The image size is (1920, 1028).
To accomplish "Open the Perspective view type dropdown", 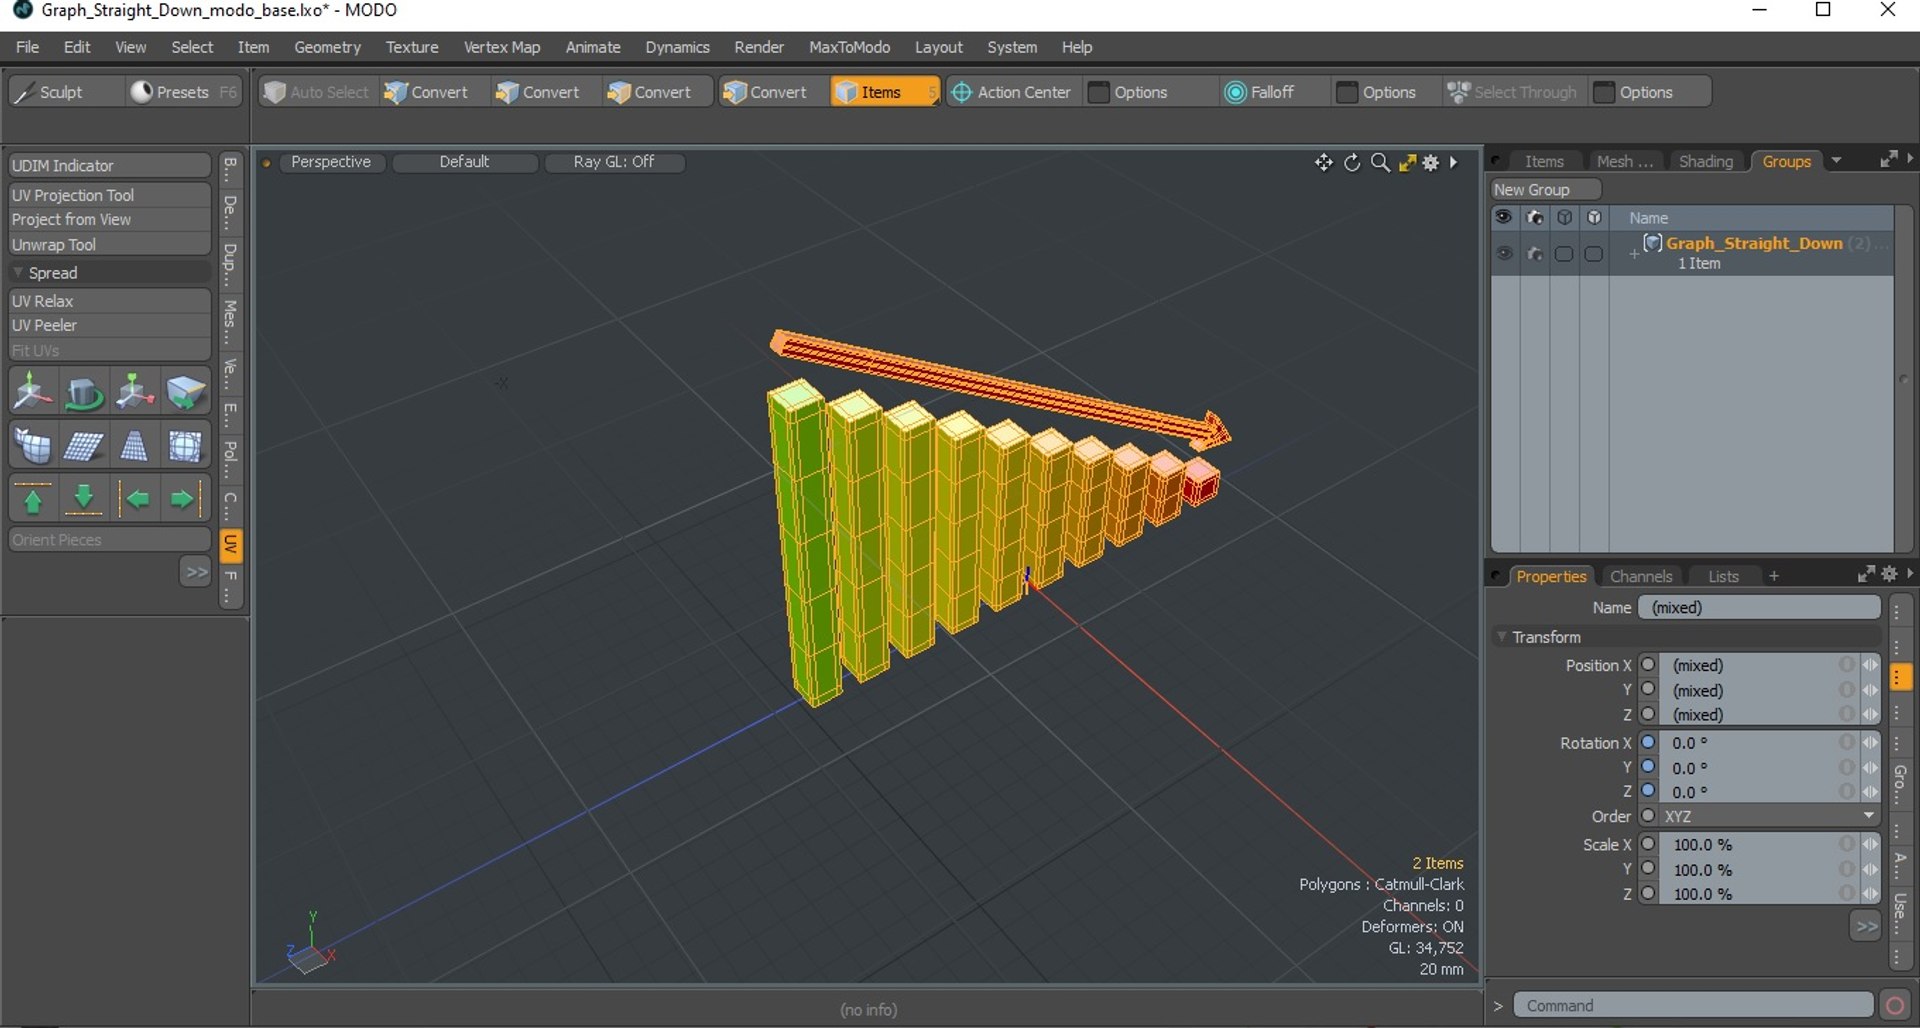I will pos(331,162).
